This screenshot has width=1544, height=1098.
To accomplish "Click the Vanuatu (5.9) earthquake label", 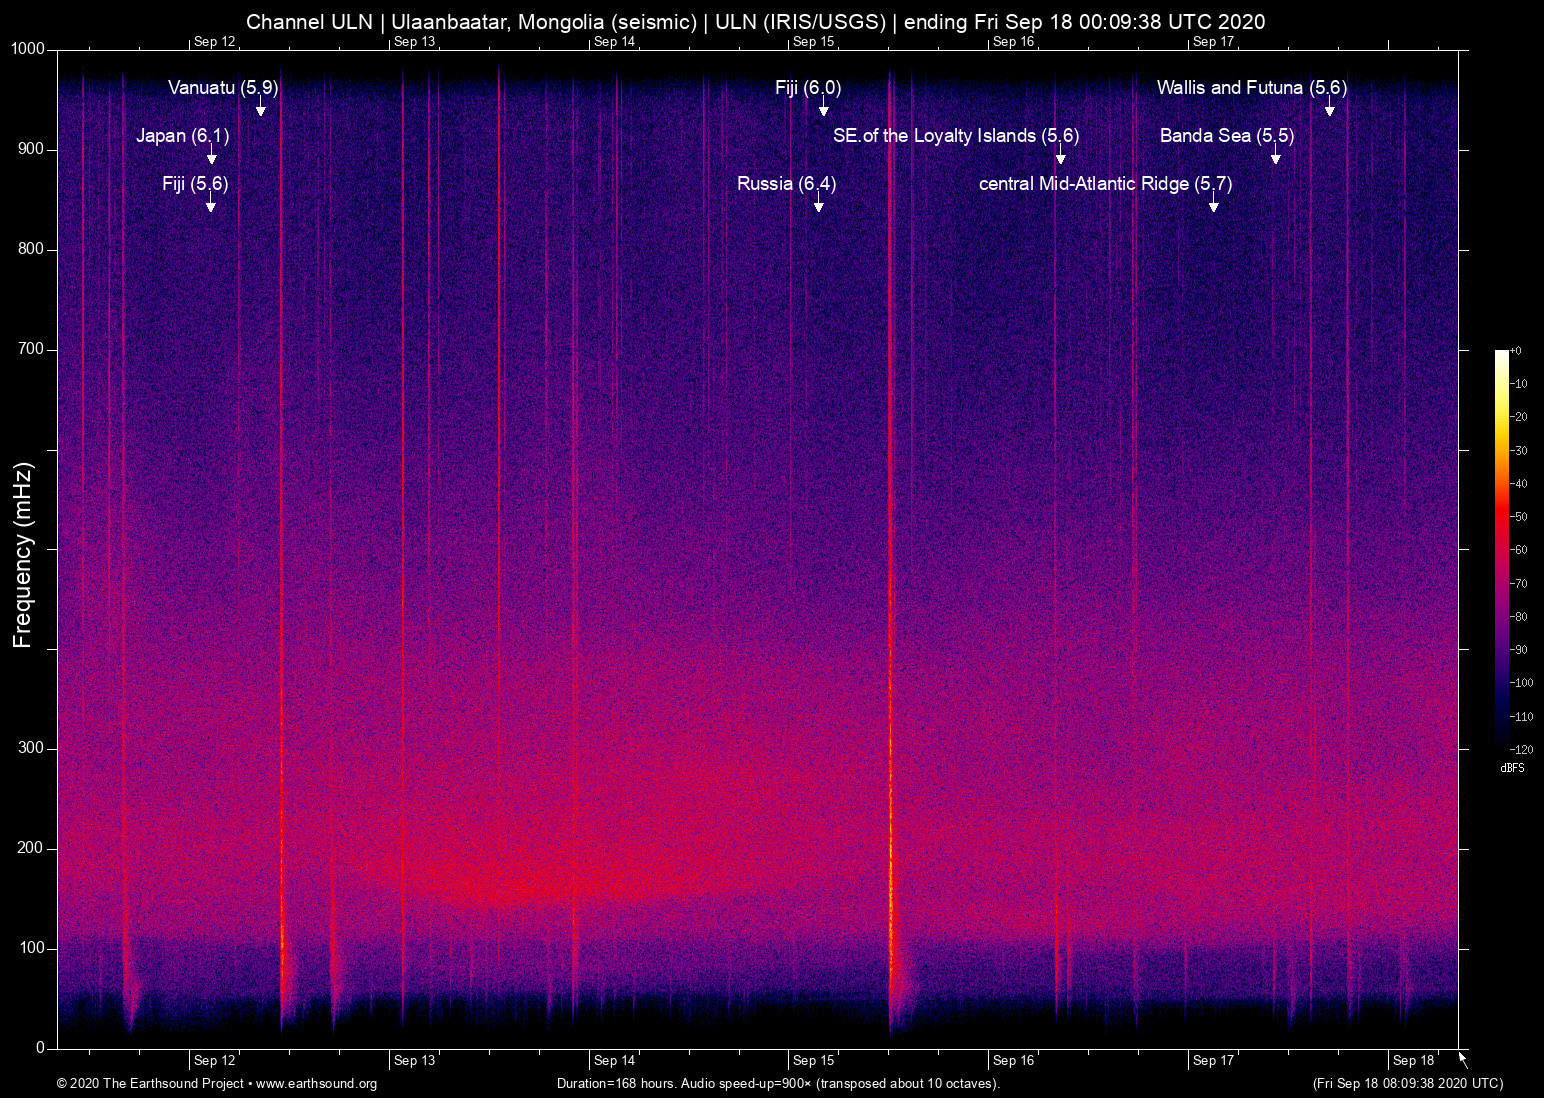I will click(223, 88).
